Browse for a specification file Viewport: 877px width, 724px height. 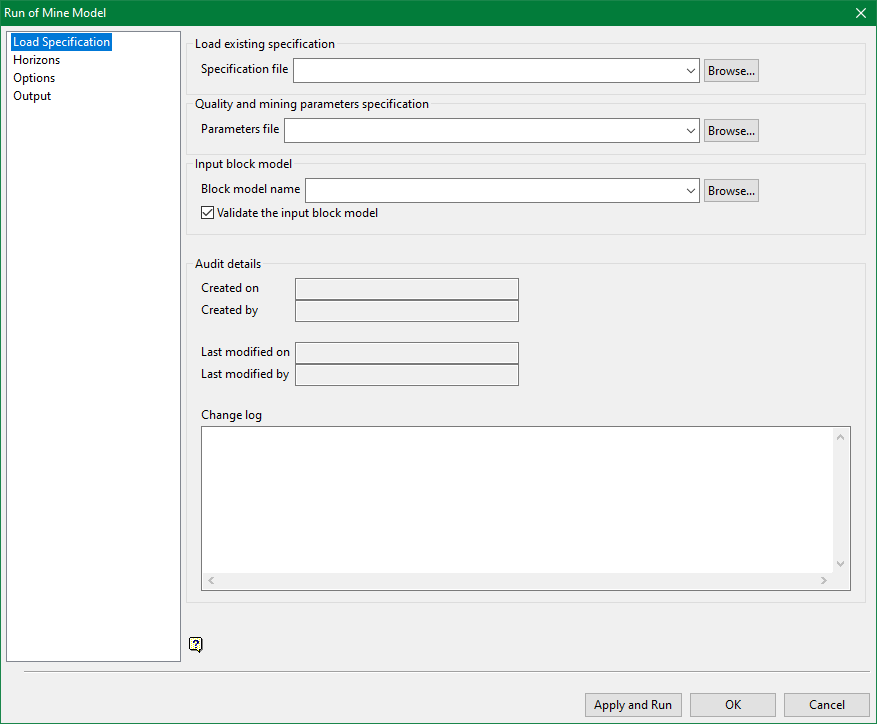(731, 71)
